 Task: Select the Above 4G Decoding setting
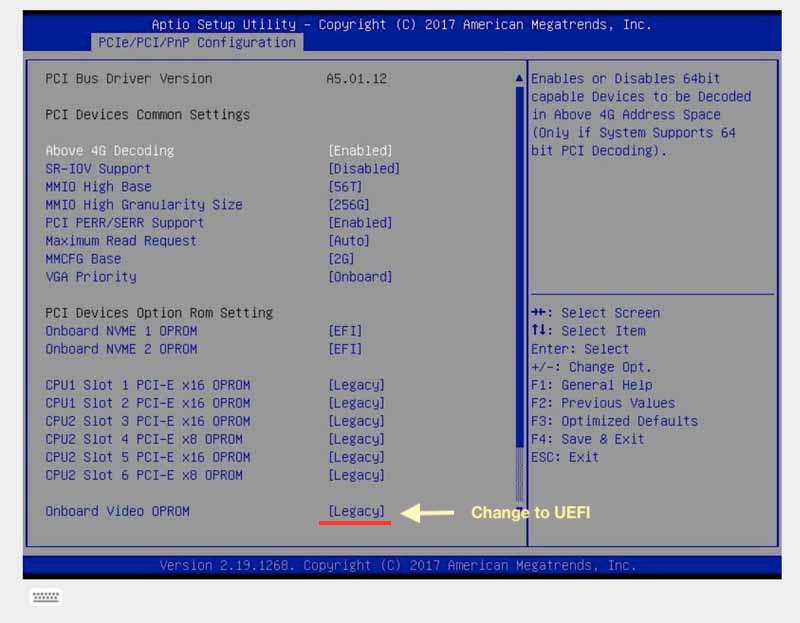tap(110, 151)
